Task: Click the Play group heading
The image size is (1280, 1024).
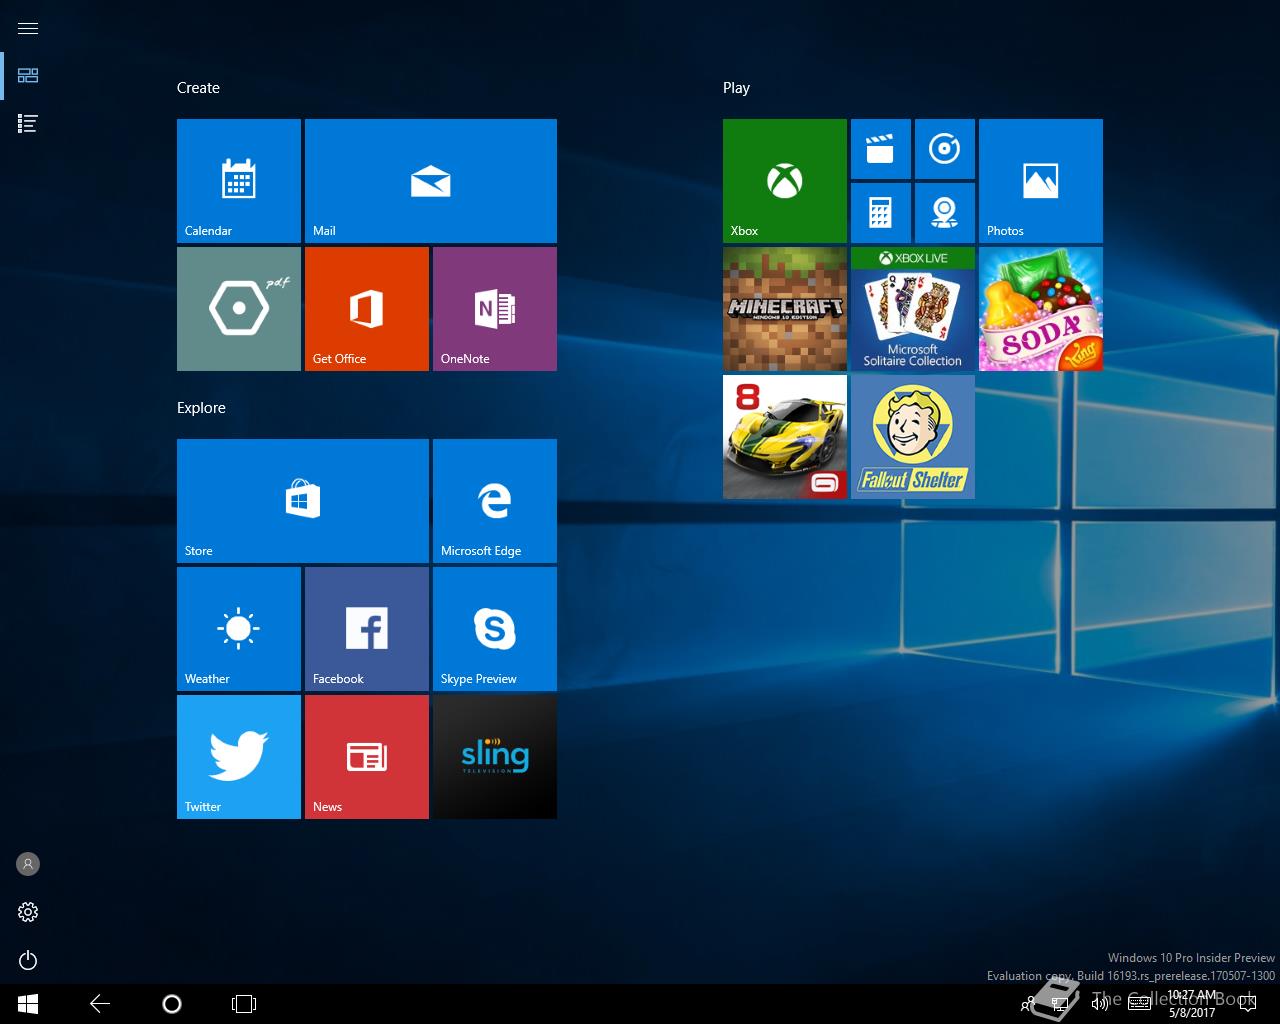Action: coord(736,88)
